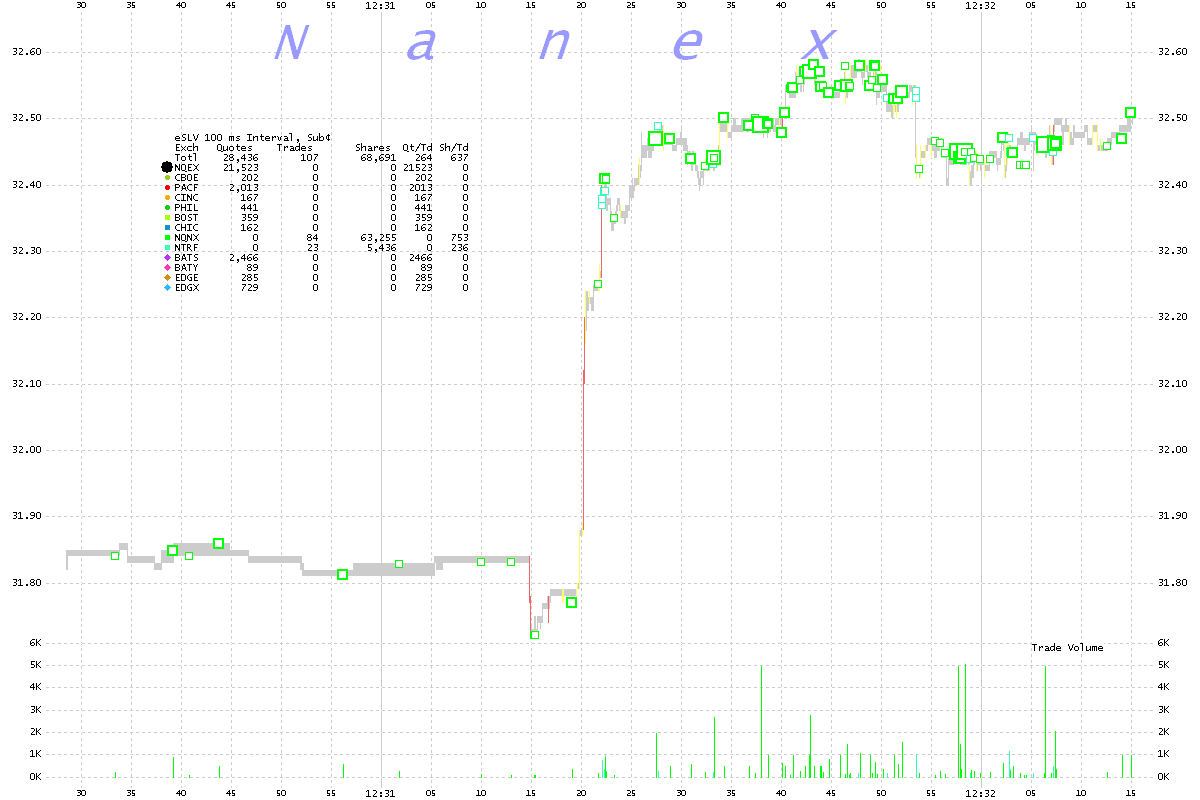
Task: Select the pink BATY legend diamond
Action: tap(168, 268)
